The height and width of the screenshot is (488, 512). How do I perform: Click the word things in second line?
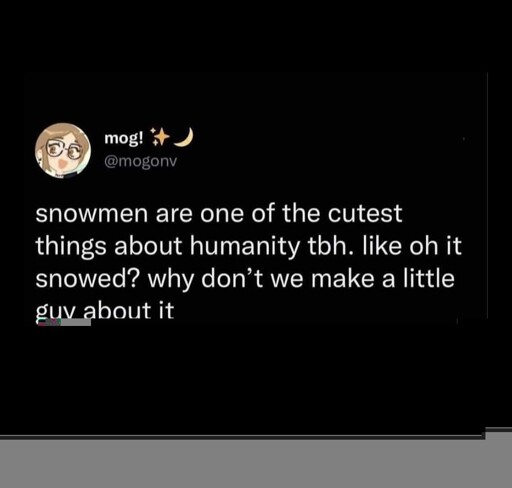(x=70, y=248)
